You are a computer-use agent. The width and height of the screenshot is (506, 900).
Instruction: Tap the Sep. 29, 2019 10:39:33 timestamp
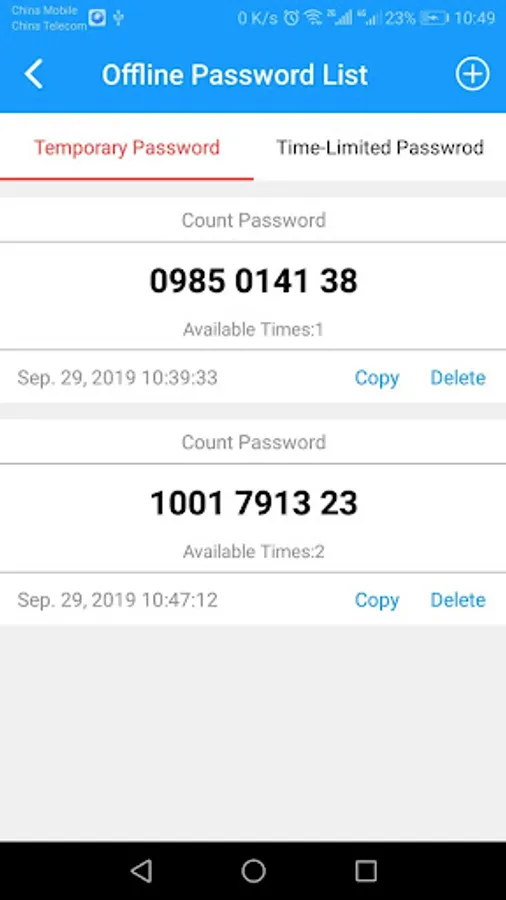click(x=117, y=378)
